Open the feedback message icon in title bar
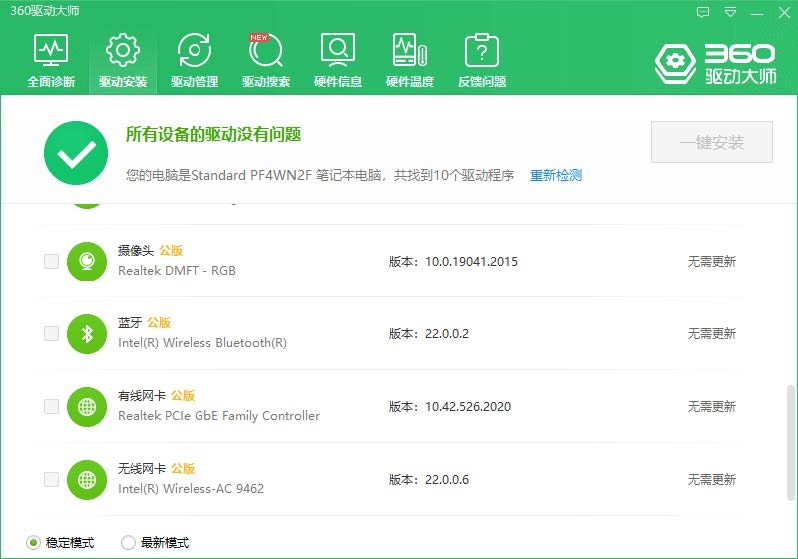The width and height of the screenshot is (798, 559). [703, 12]
